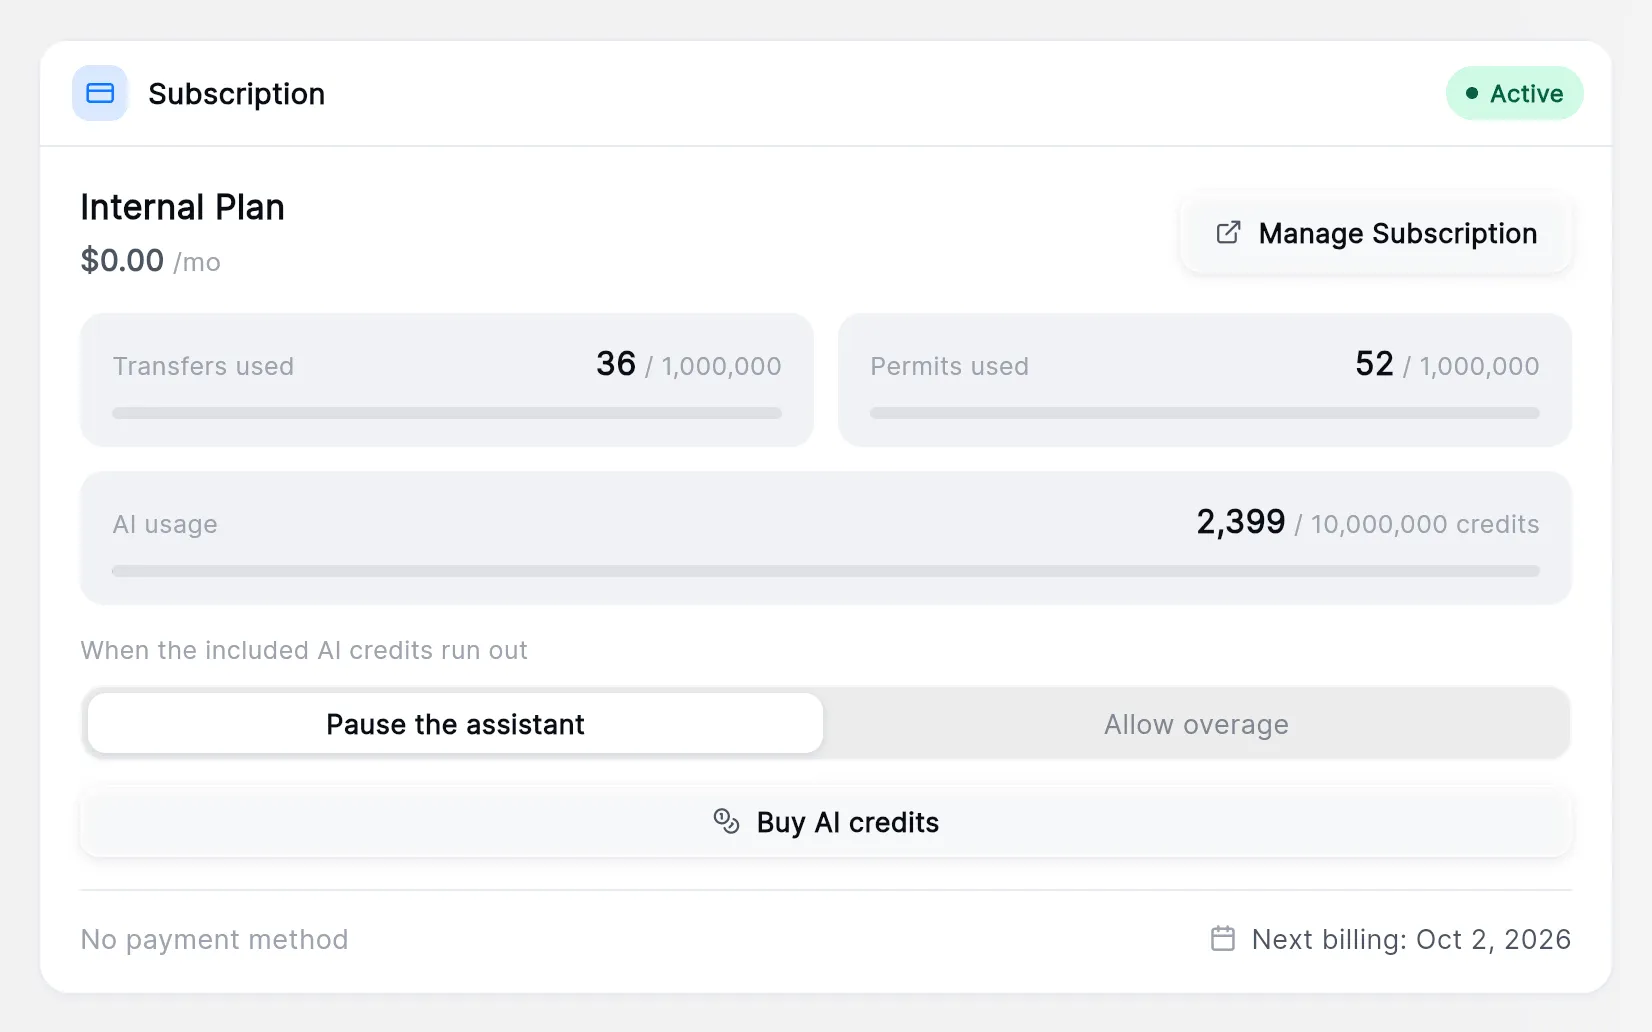Switch to Allow overage option
The image size is (1652, 1032).
click(x=1196, y=723)
